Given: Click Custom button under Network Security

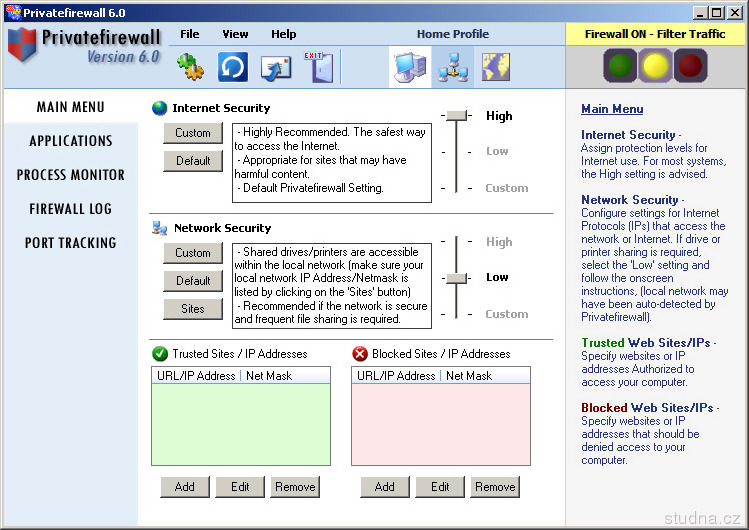Looking at the screenshot, I should coord(193,253).
